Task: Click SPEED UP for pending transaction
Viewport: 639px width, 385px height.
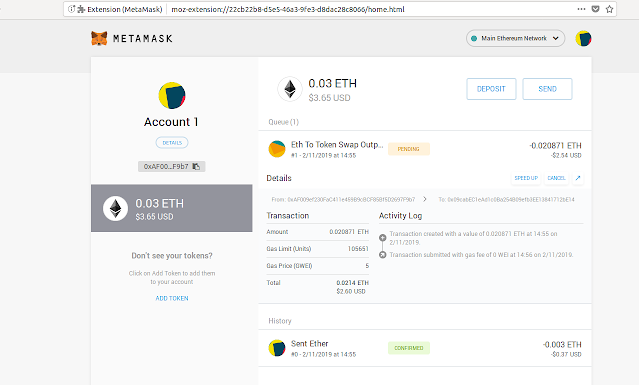Action: click(526, 178)
